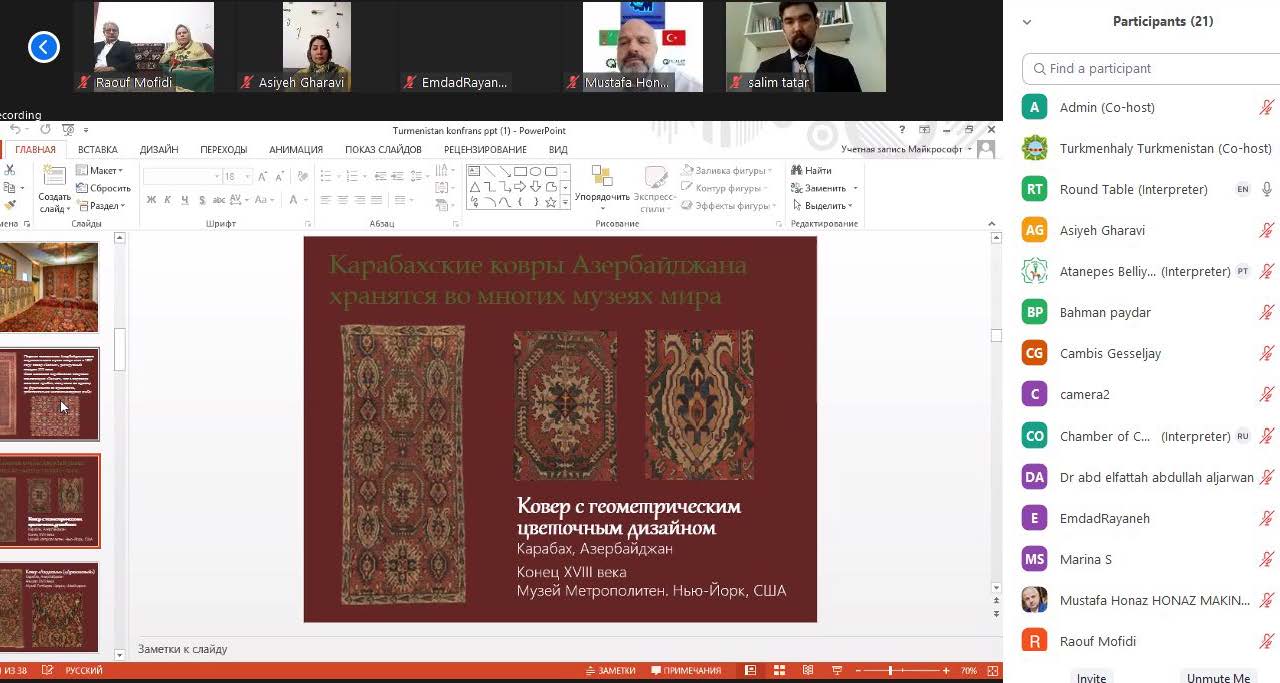Click the zoom in plus in status bar

[948, 670]
